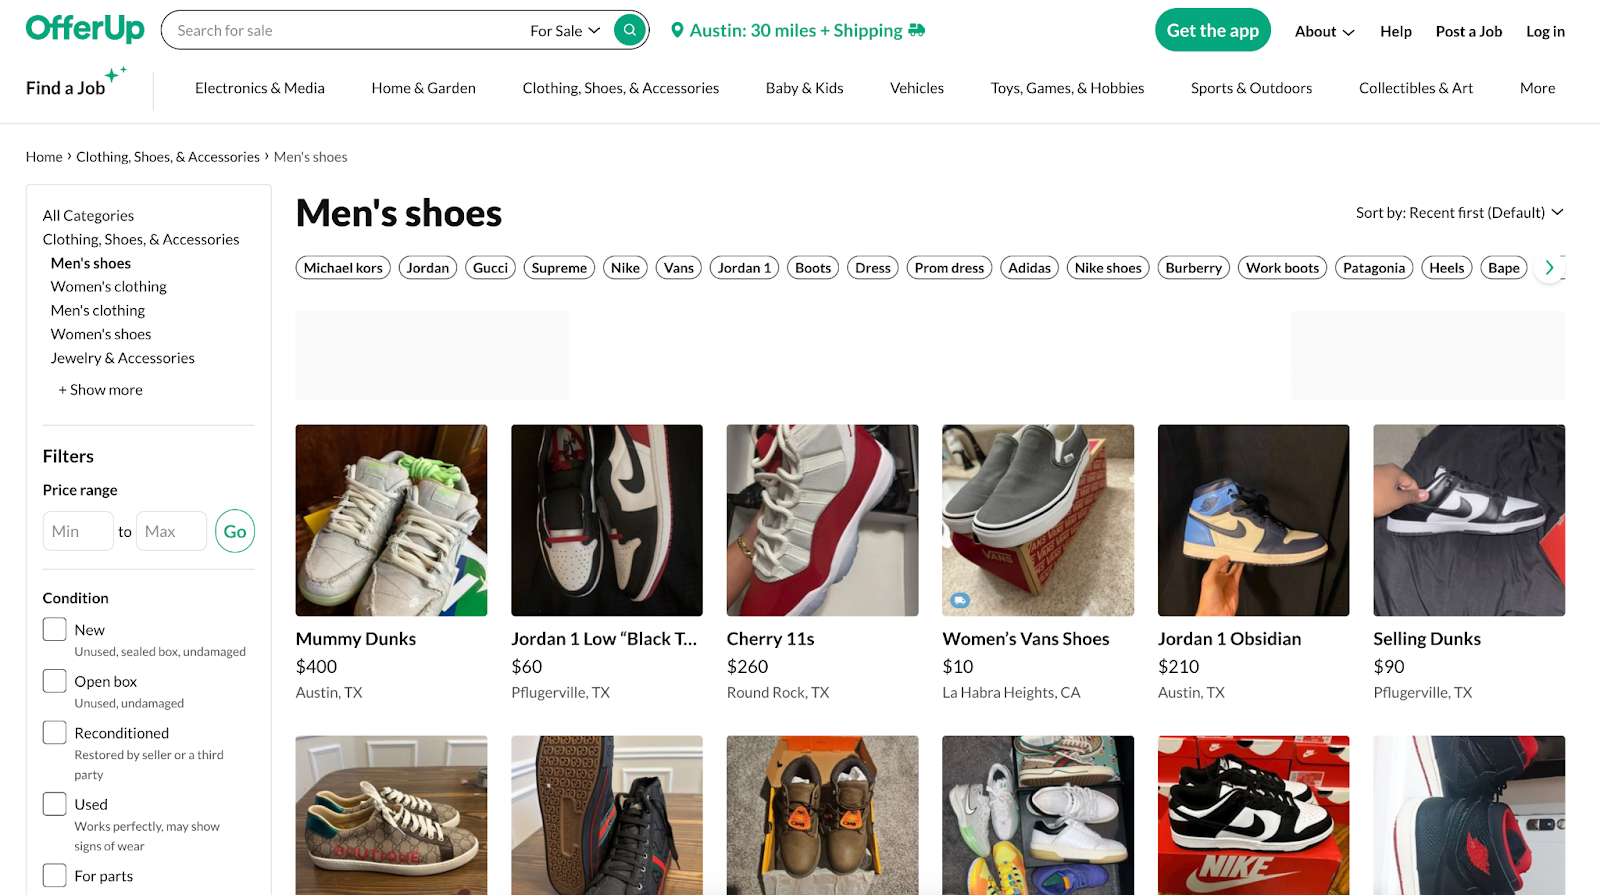The width and height of the screenshot is (1600, 895).
Task: Go to the Home & Garden category
Action: pyautogui.click(x=423, y=88)
